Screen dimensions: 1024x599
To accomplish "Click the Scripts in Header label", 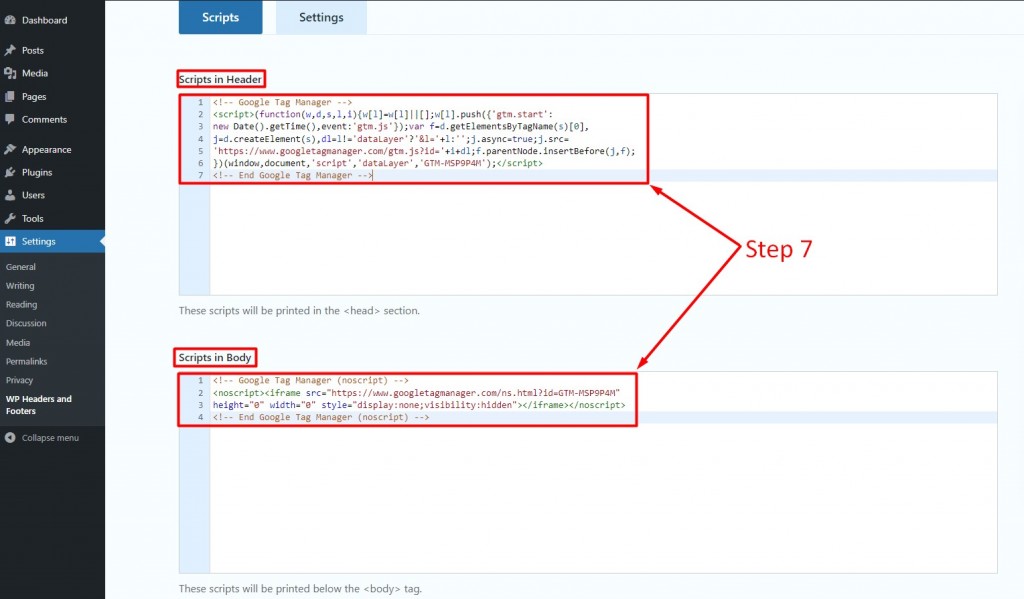I will pos(221,79).
